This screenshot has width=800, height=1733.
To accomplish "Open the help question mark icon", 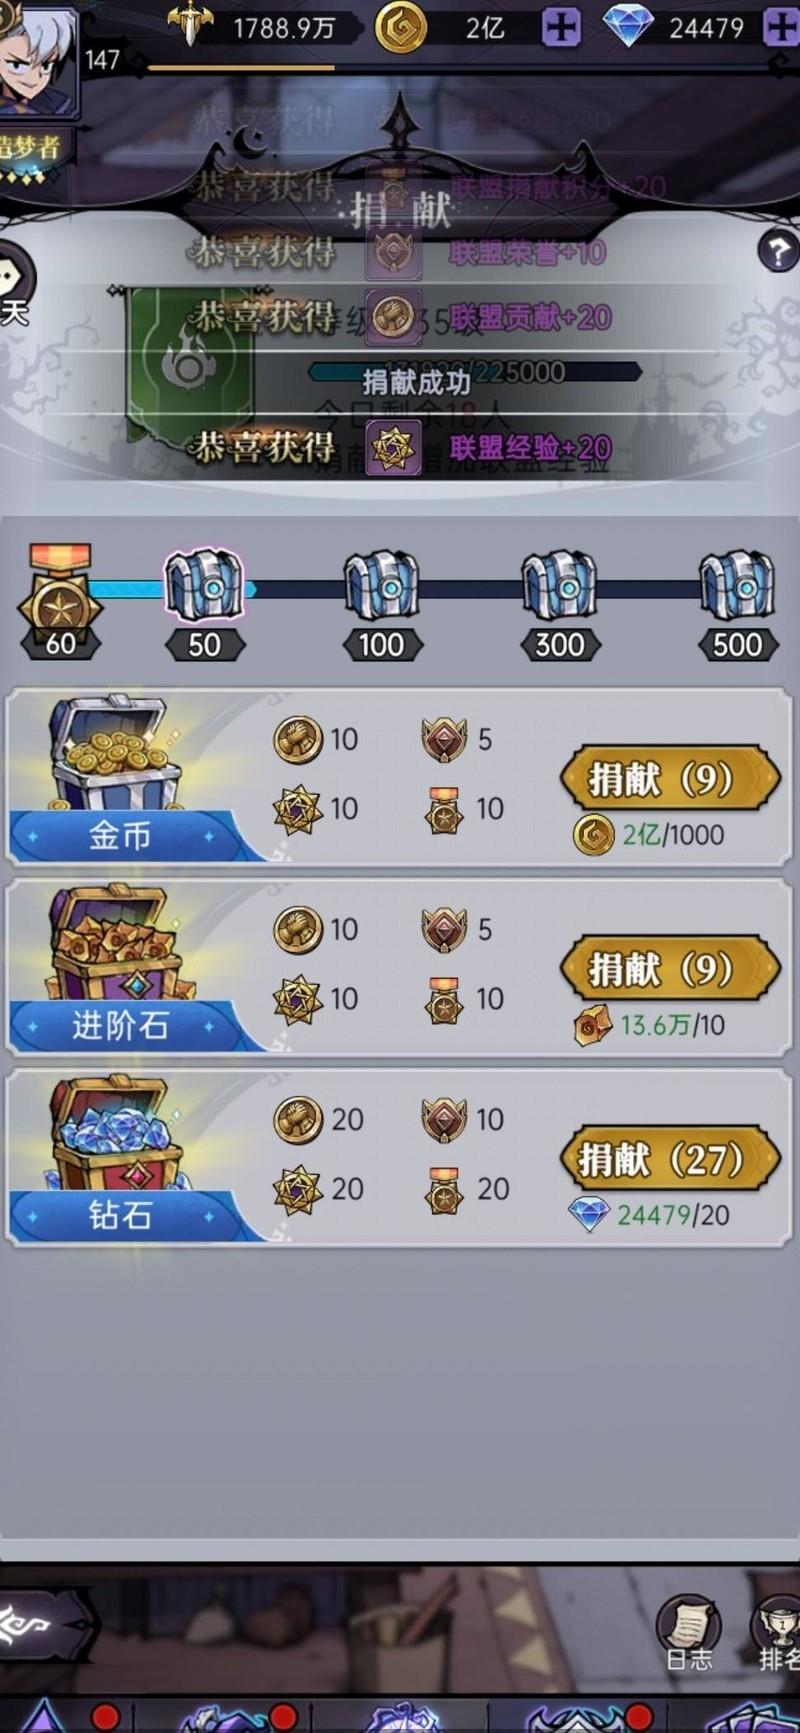I will [x=778, y=251].
